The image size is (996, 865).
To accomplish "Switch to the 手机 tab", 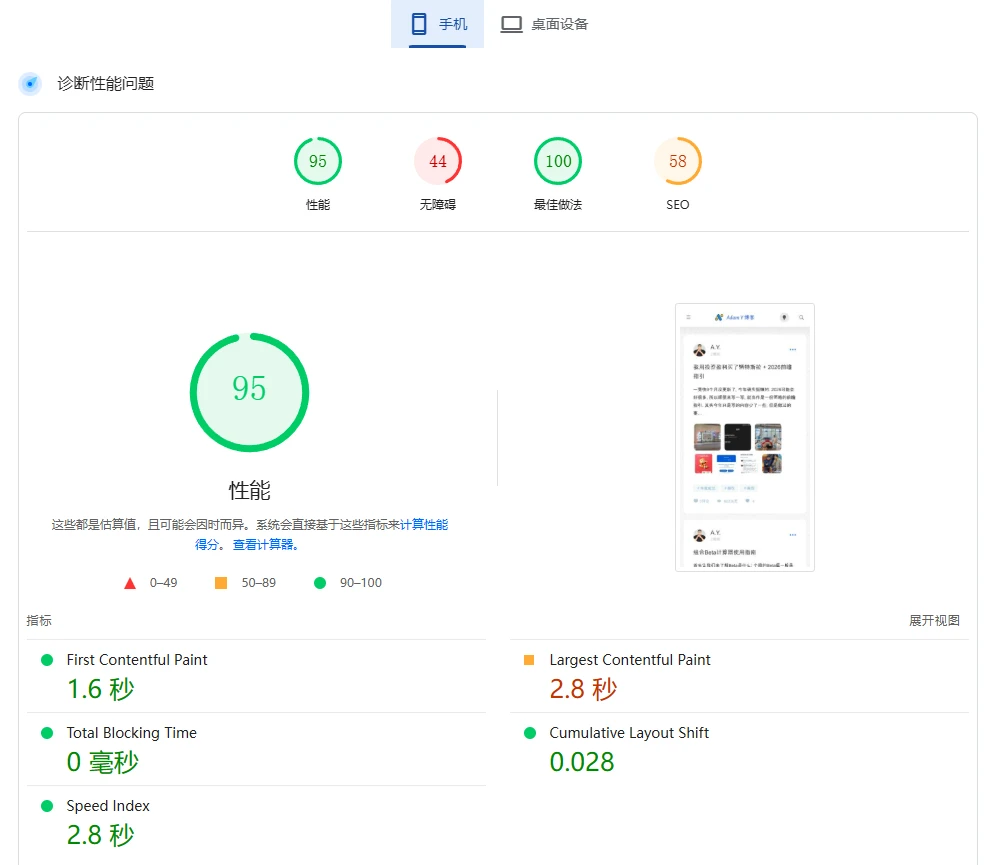I will (437, 24).
